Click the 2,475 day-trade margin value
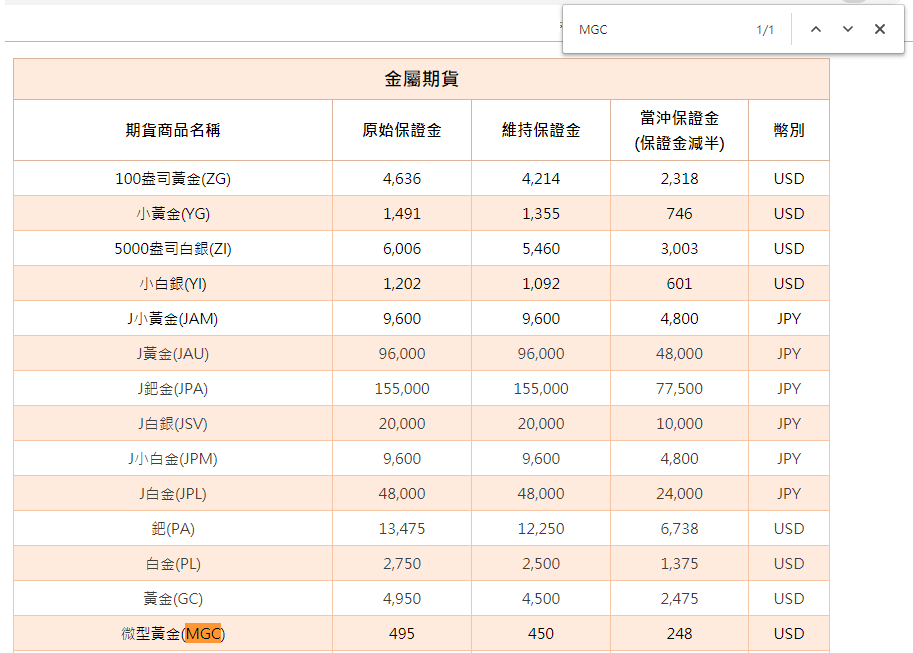 click(x=680, y=598)
